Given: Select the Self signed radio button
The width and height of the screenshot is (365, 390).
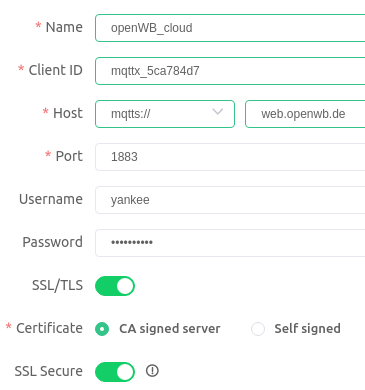Looking at the screenshot, I should (x=258, y=329).
